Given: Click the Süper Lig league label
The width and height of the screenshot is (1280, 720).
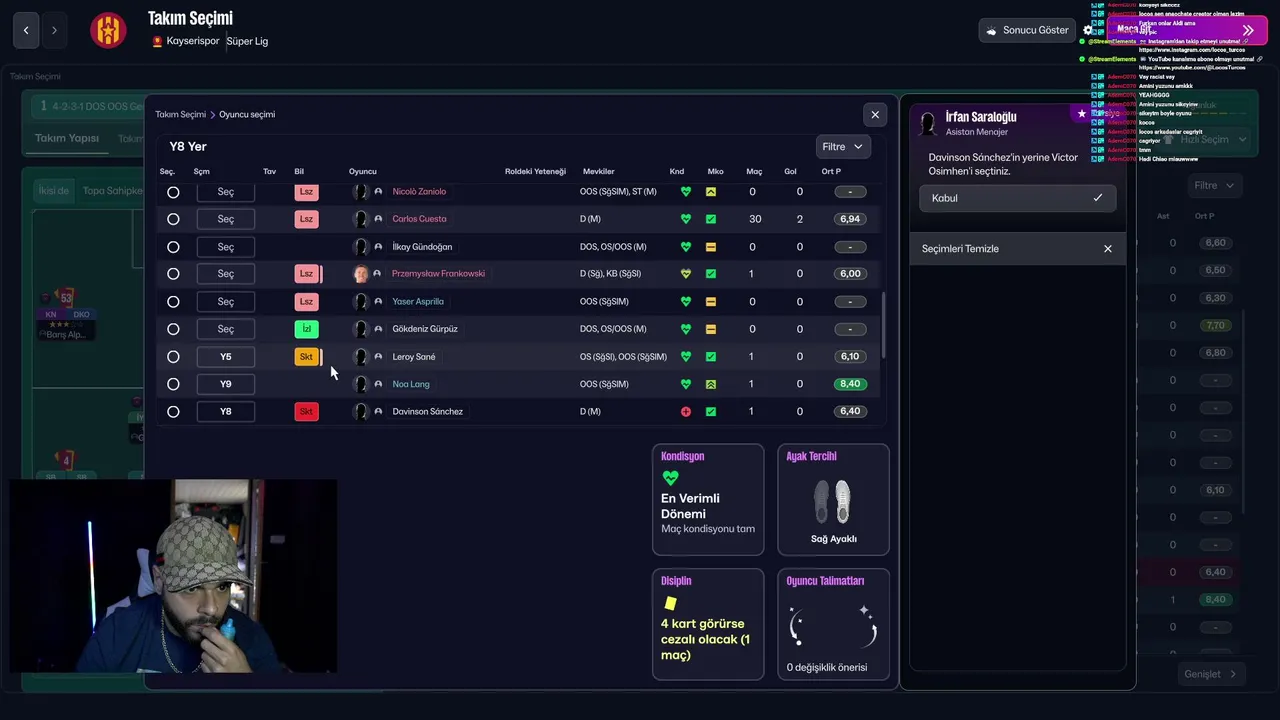Looking at the screenshot, I should tap(247, 42).
